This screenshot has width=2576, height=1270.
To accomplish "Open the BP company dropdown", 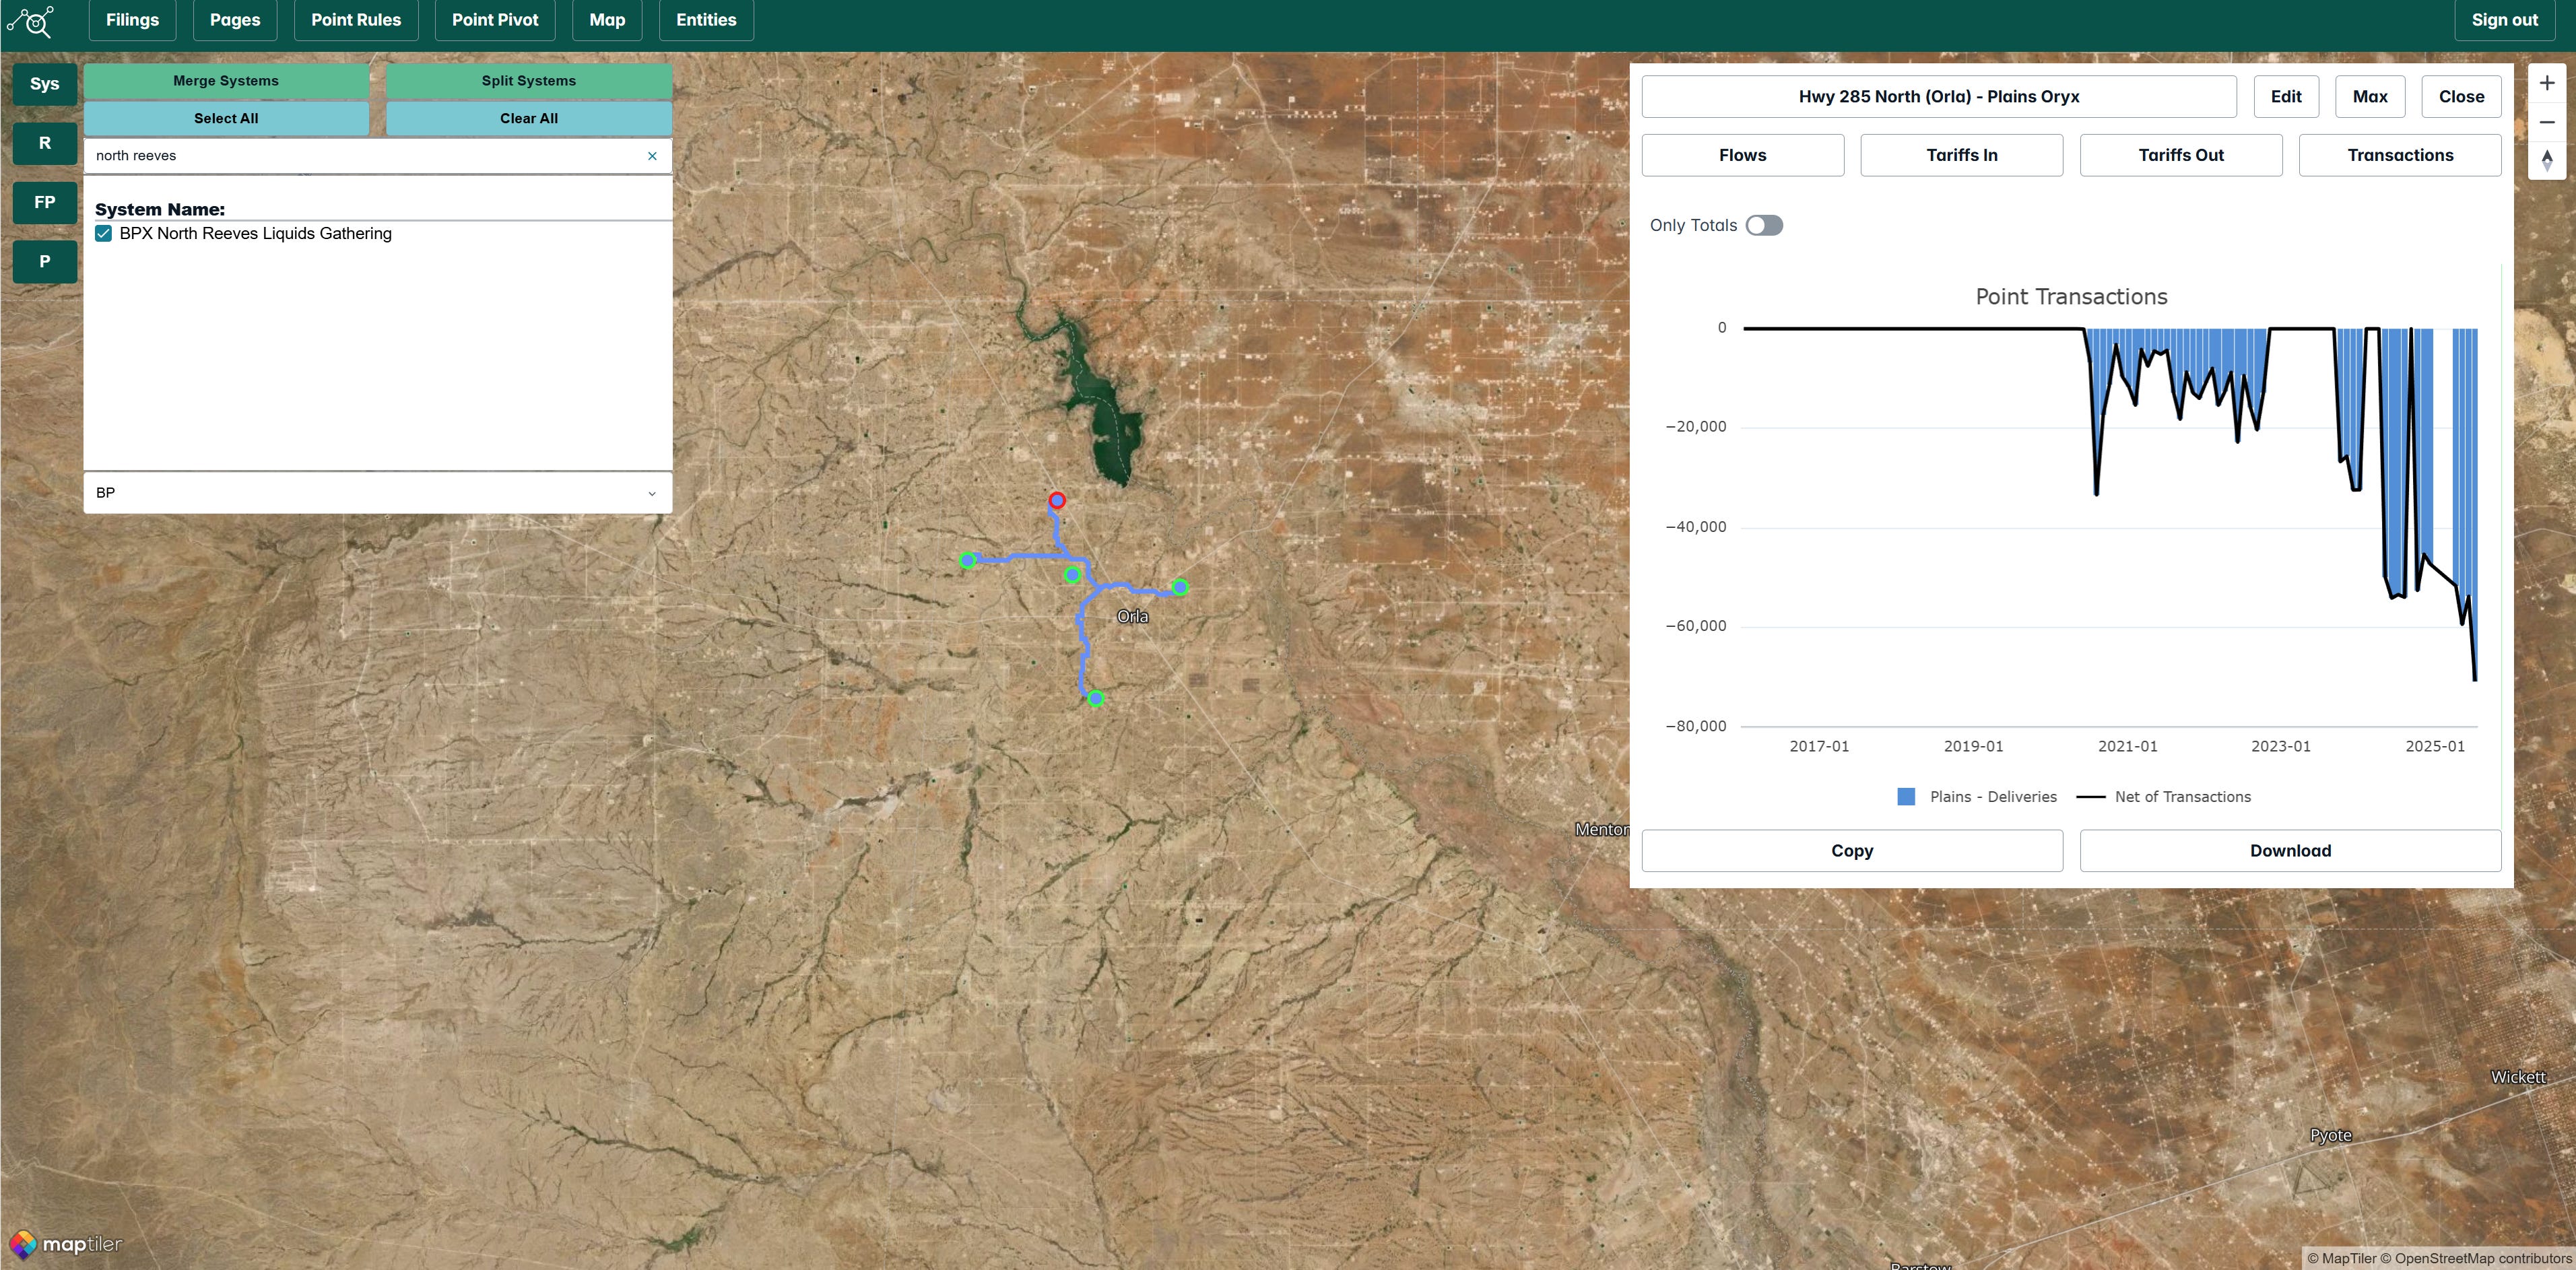I will [377, 493].
